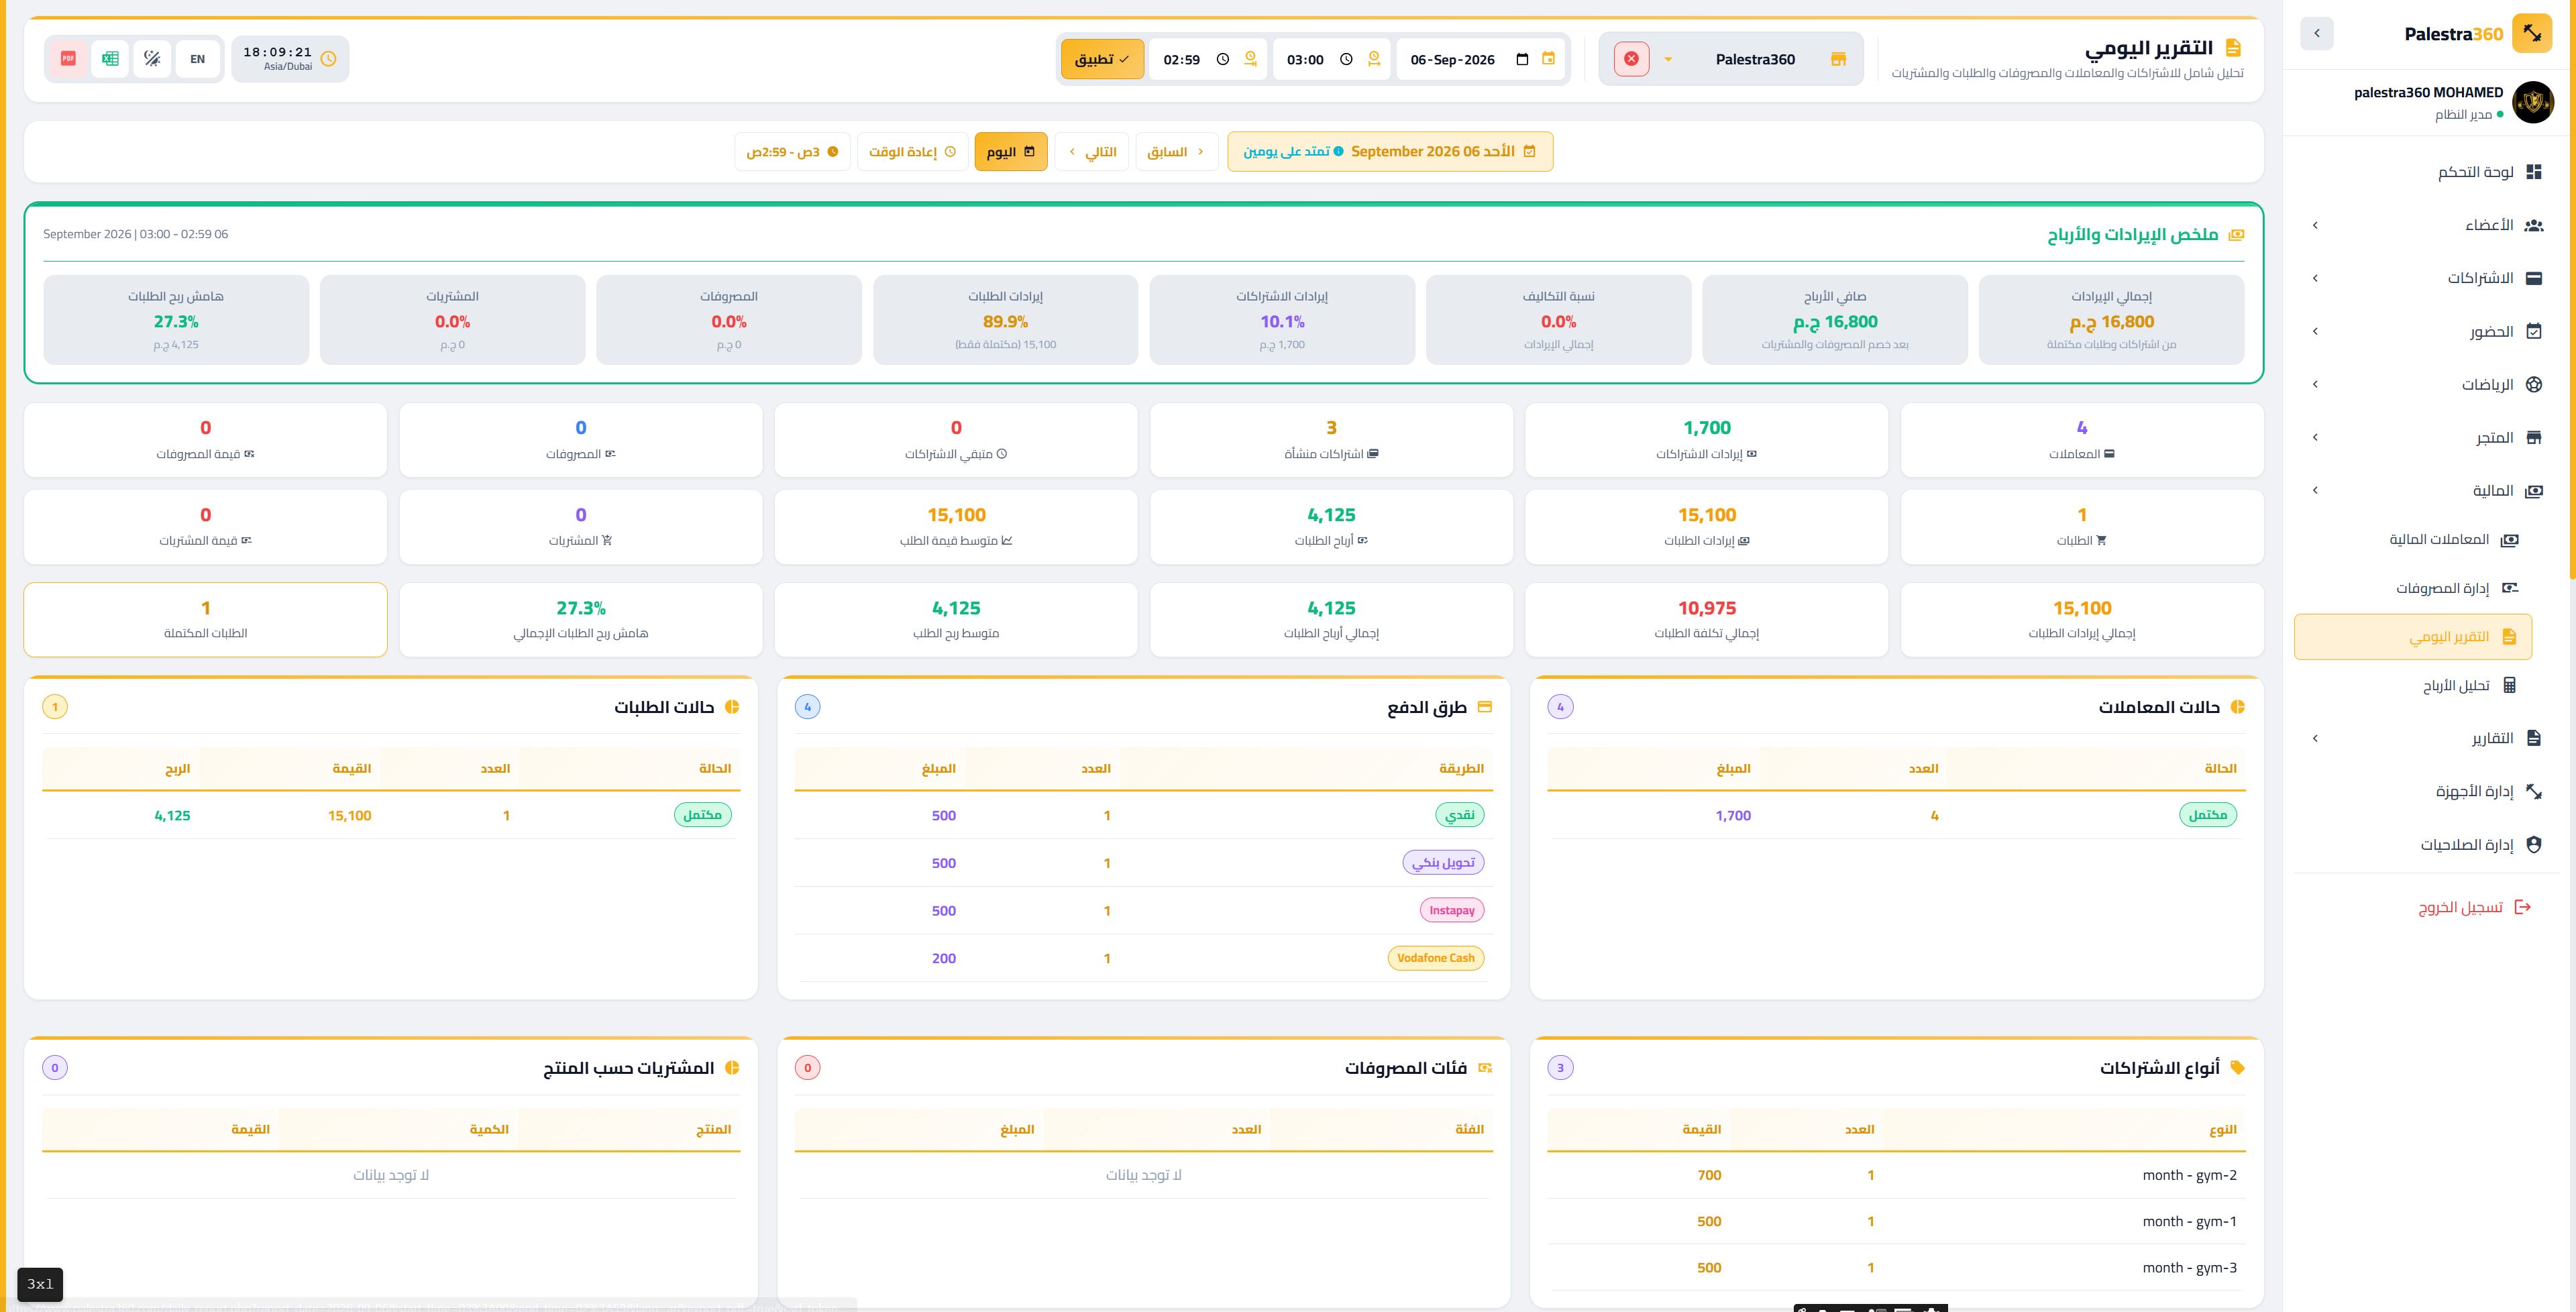
Task: Expand the الأعضاء members menu
Action: [x=2426, y=225]
